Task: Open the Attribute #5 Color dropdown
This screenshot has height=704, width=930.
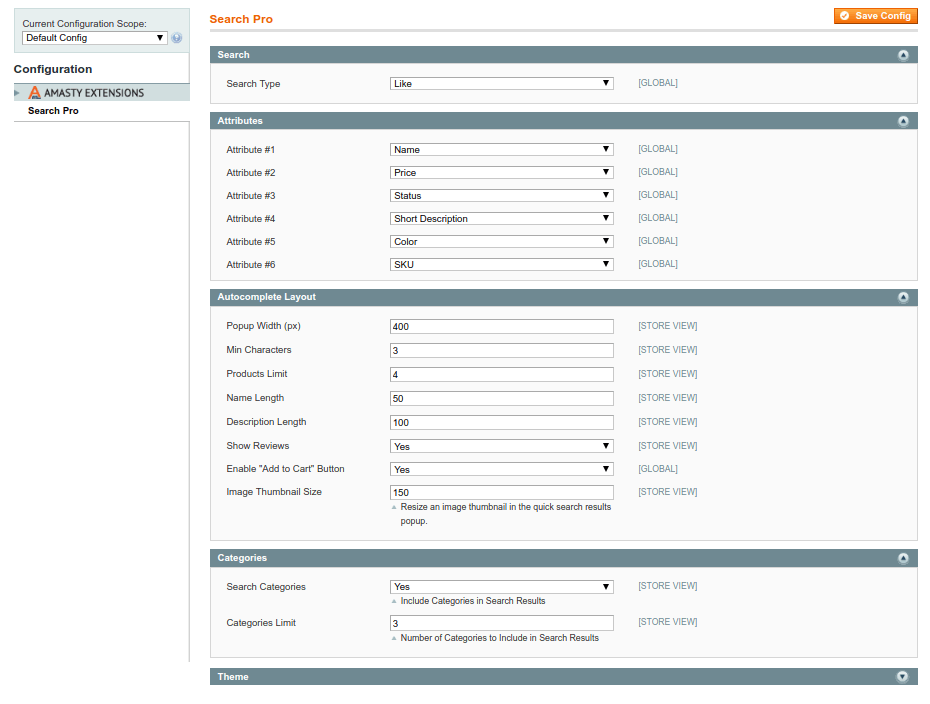Action: coord(501,242)
